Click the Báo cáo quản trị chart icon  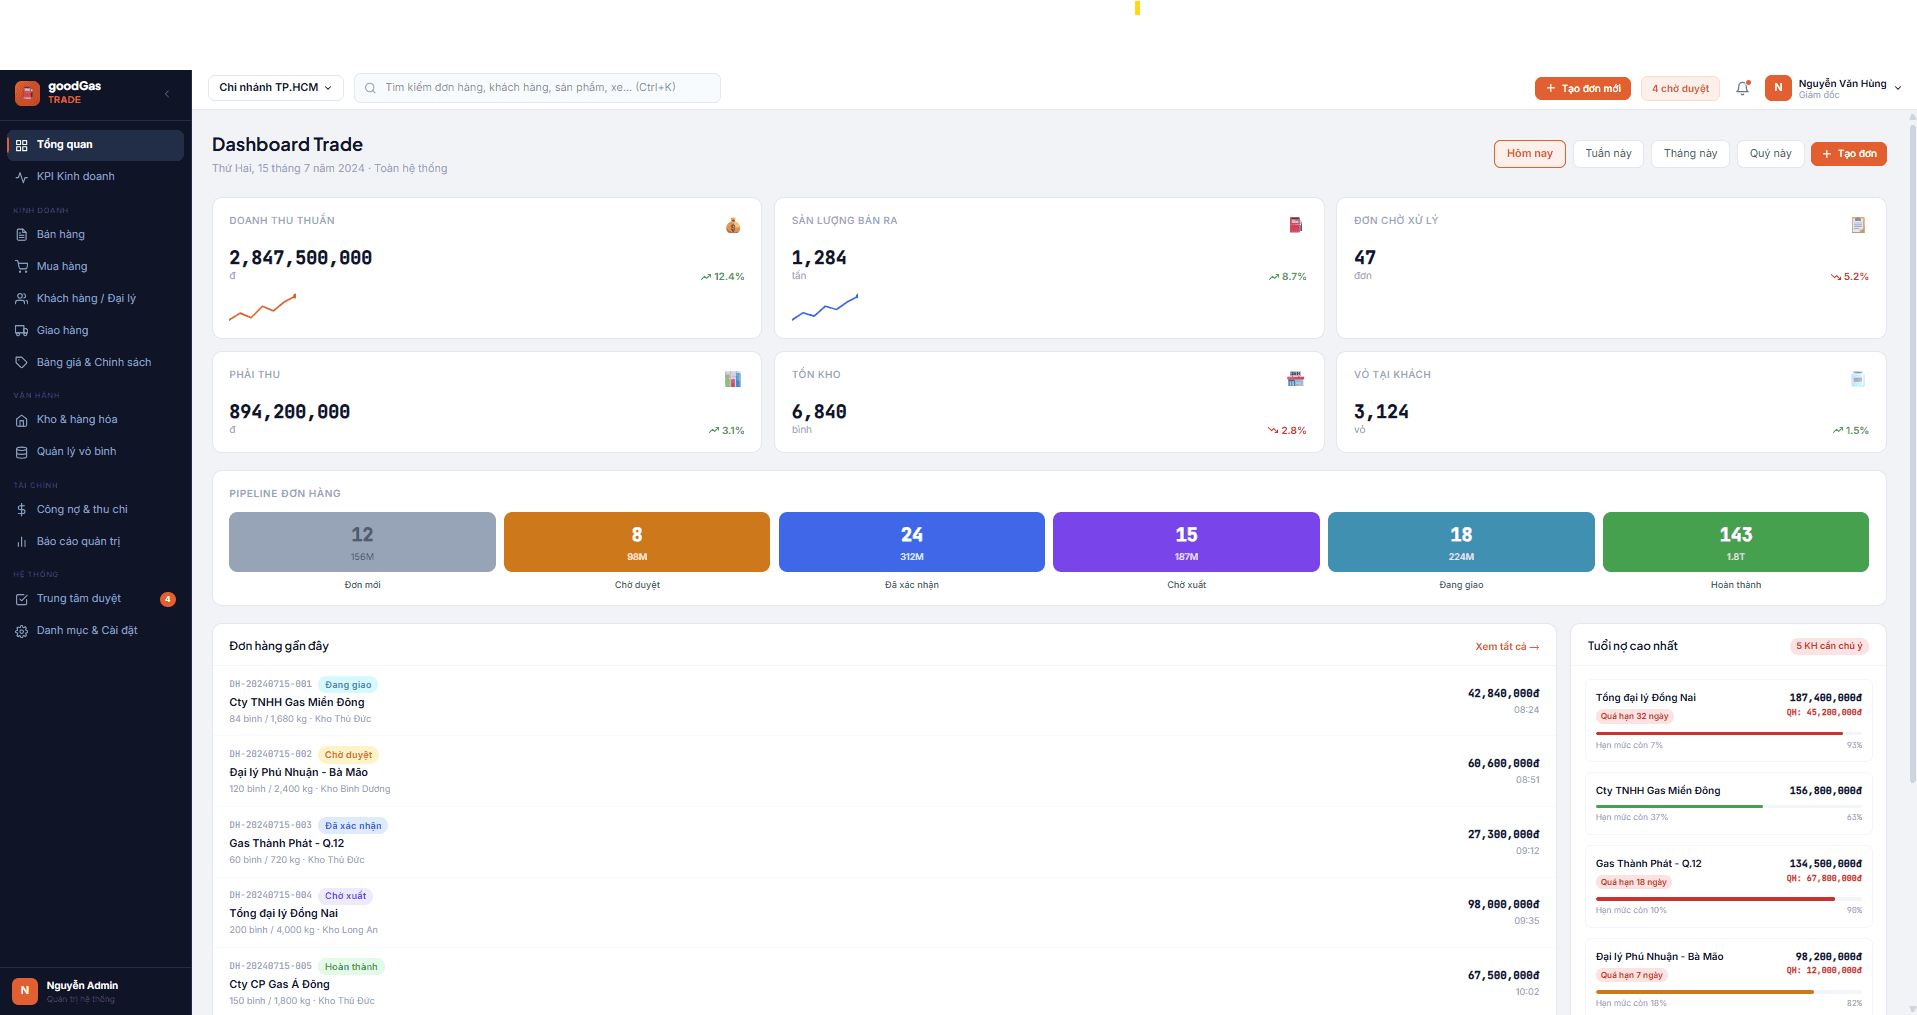coord(21,542)
